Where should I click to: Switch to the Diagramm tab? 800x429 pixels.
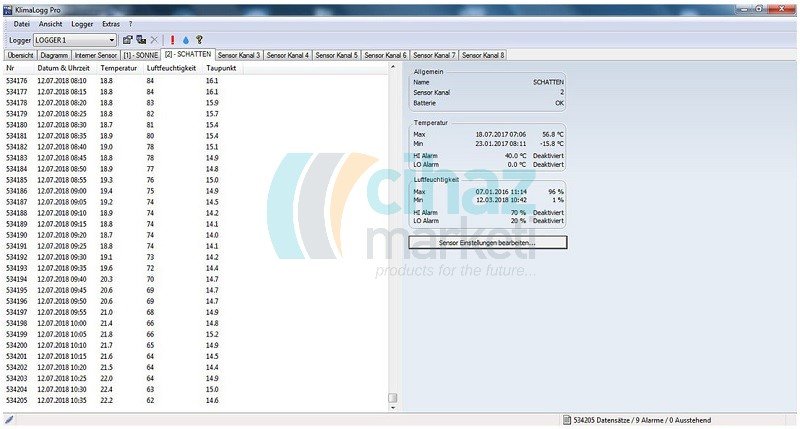pyautogui.click(x=54, y=55)
